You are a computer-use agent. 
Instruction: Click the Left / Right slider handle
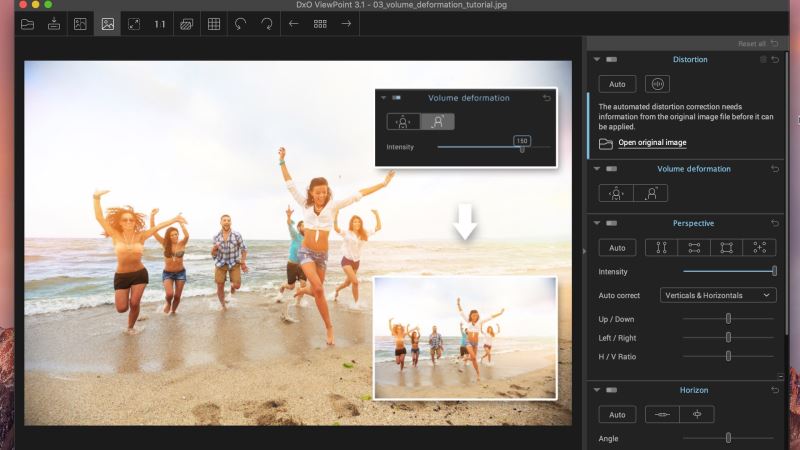point(729,338)
